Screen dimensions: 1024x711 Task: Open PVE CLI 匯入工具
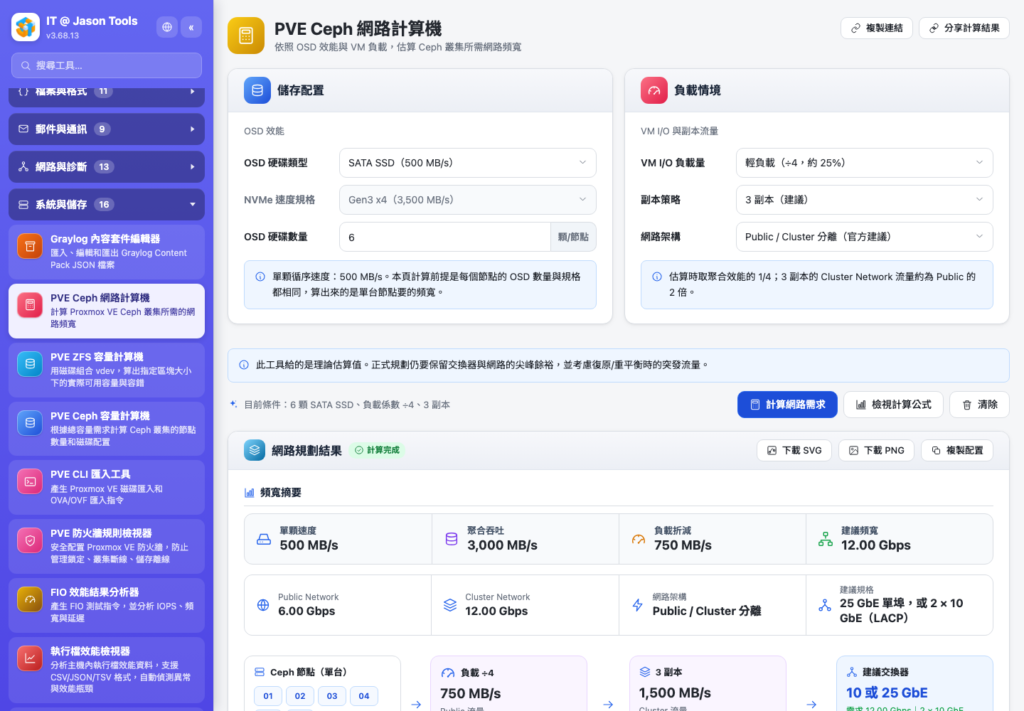click(x=106, y=488)
